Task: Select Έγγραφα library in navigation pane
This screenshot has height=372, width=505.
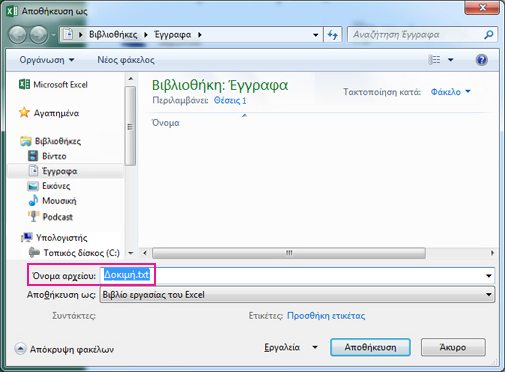Action: tap(60, 171)
